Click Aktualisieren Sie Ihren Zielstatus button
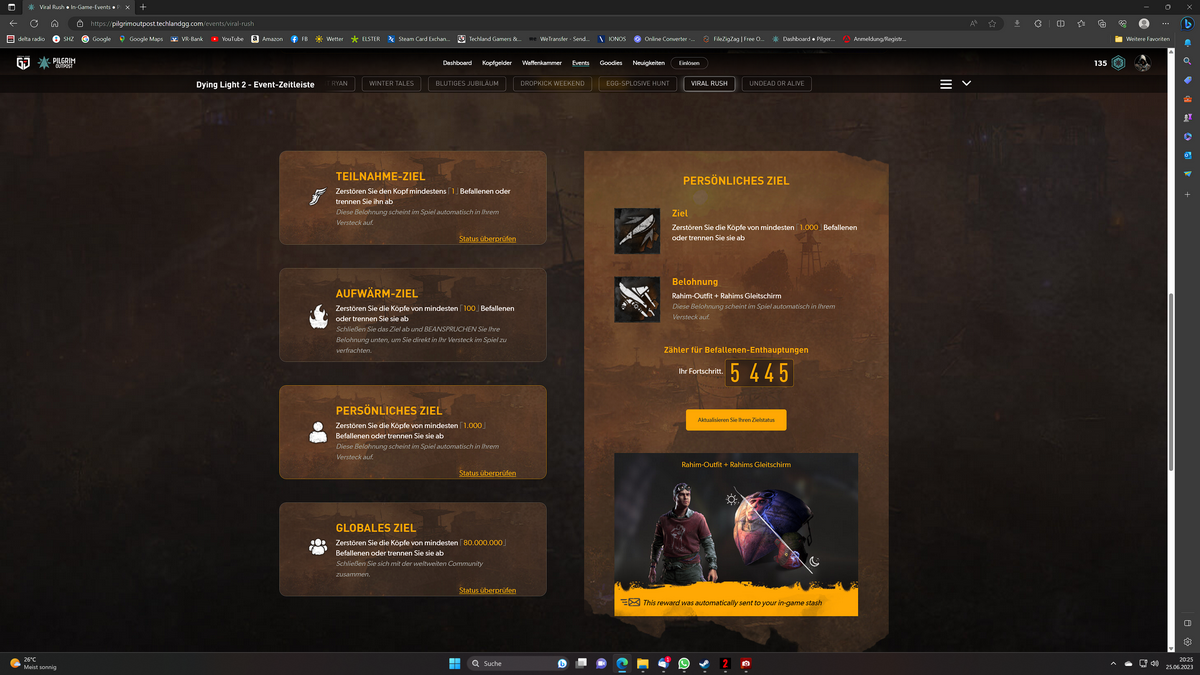Viewport: 1200px width, 675px height. pos(736,420)
